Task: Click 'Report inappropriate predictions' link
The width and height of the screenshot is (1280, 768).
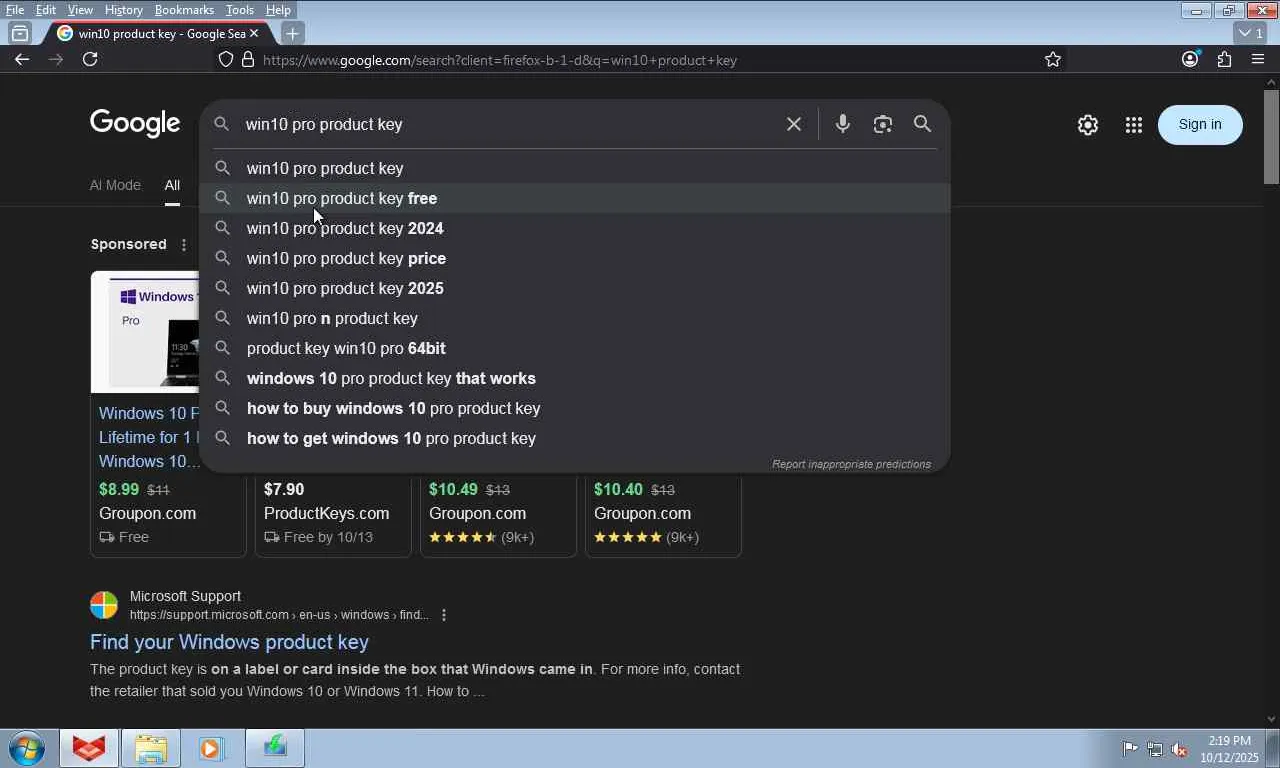Action: [x=851, y=464]
